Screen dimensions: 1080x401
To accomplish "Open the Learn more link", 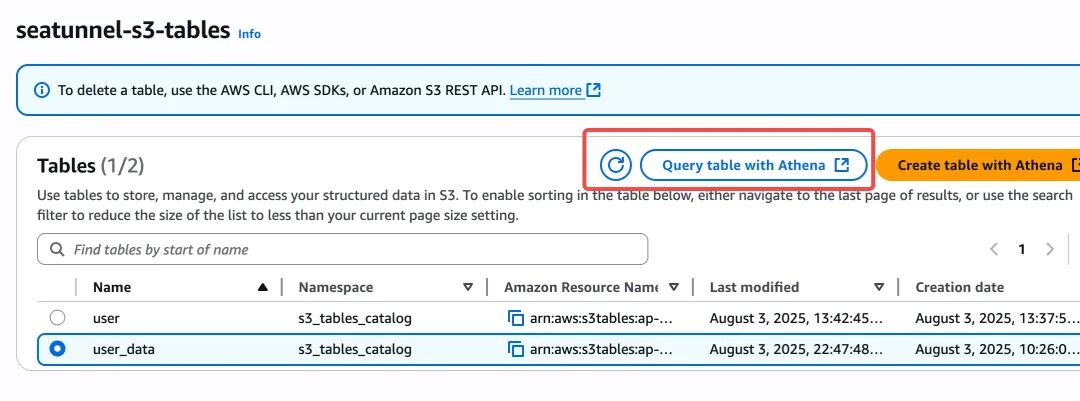I will [x=546, y=90].
